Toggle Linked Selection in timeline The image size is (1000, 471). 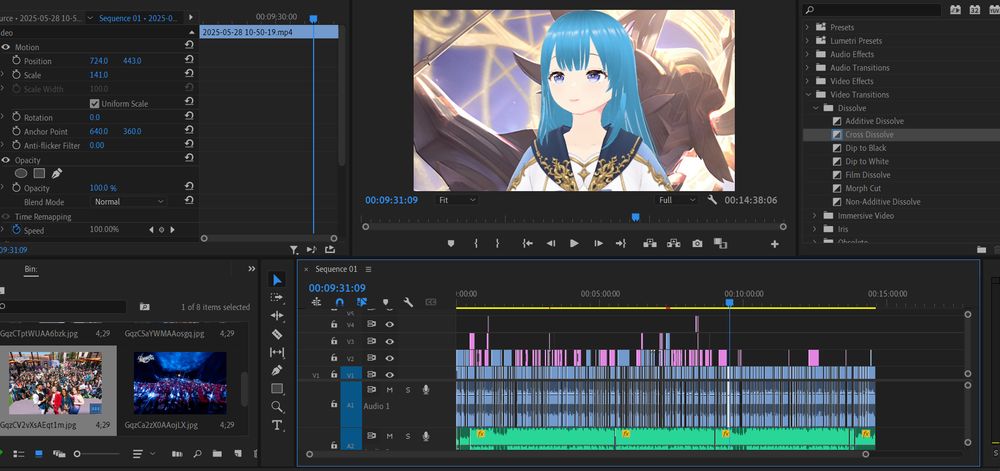point(362,302)
